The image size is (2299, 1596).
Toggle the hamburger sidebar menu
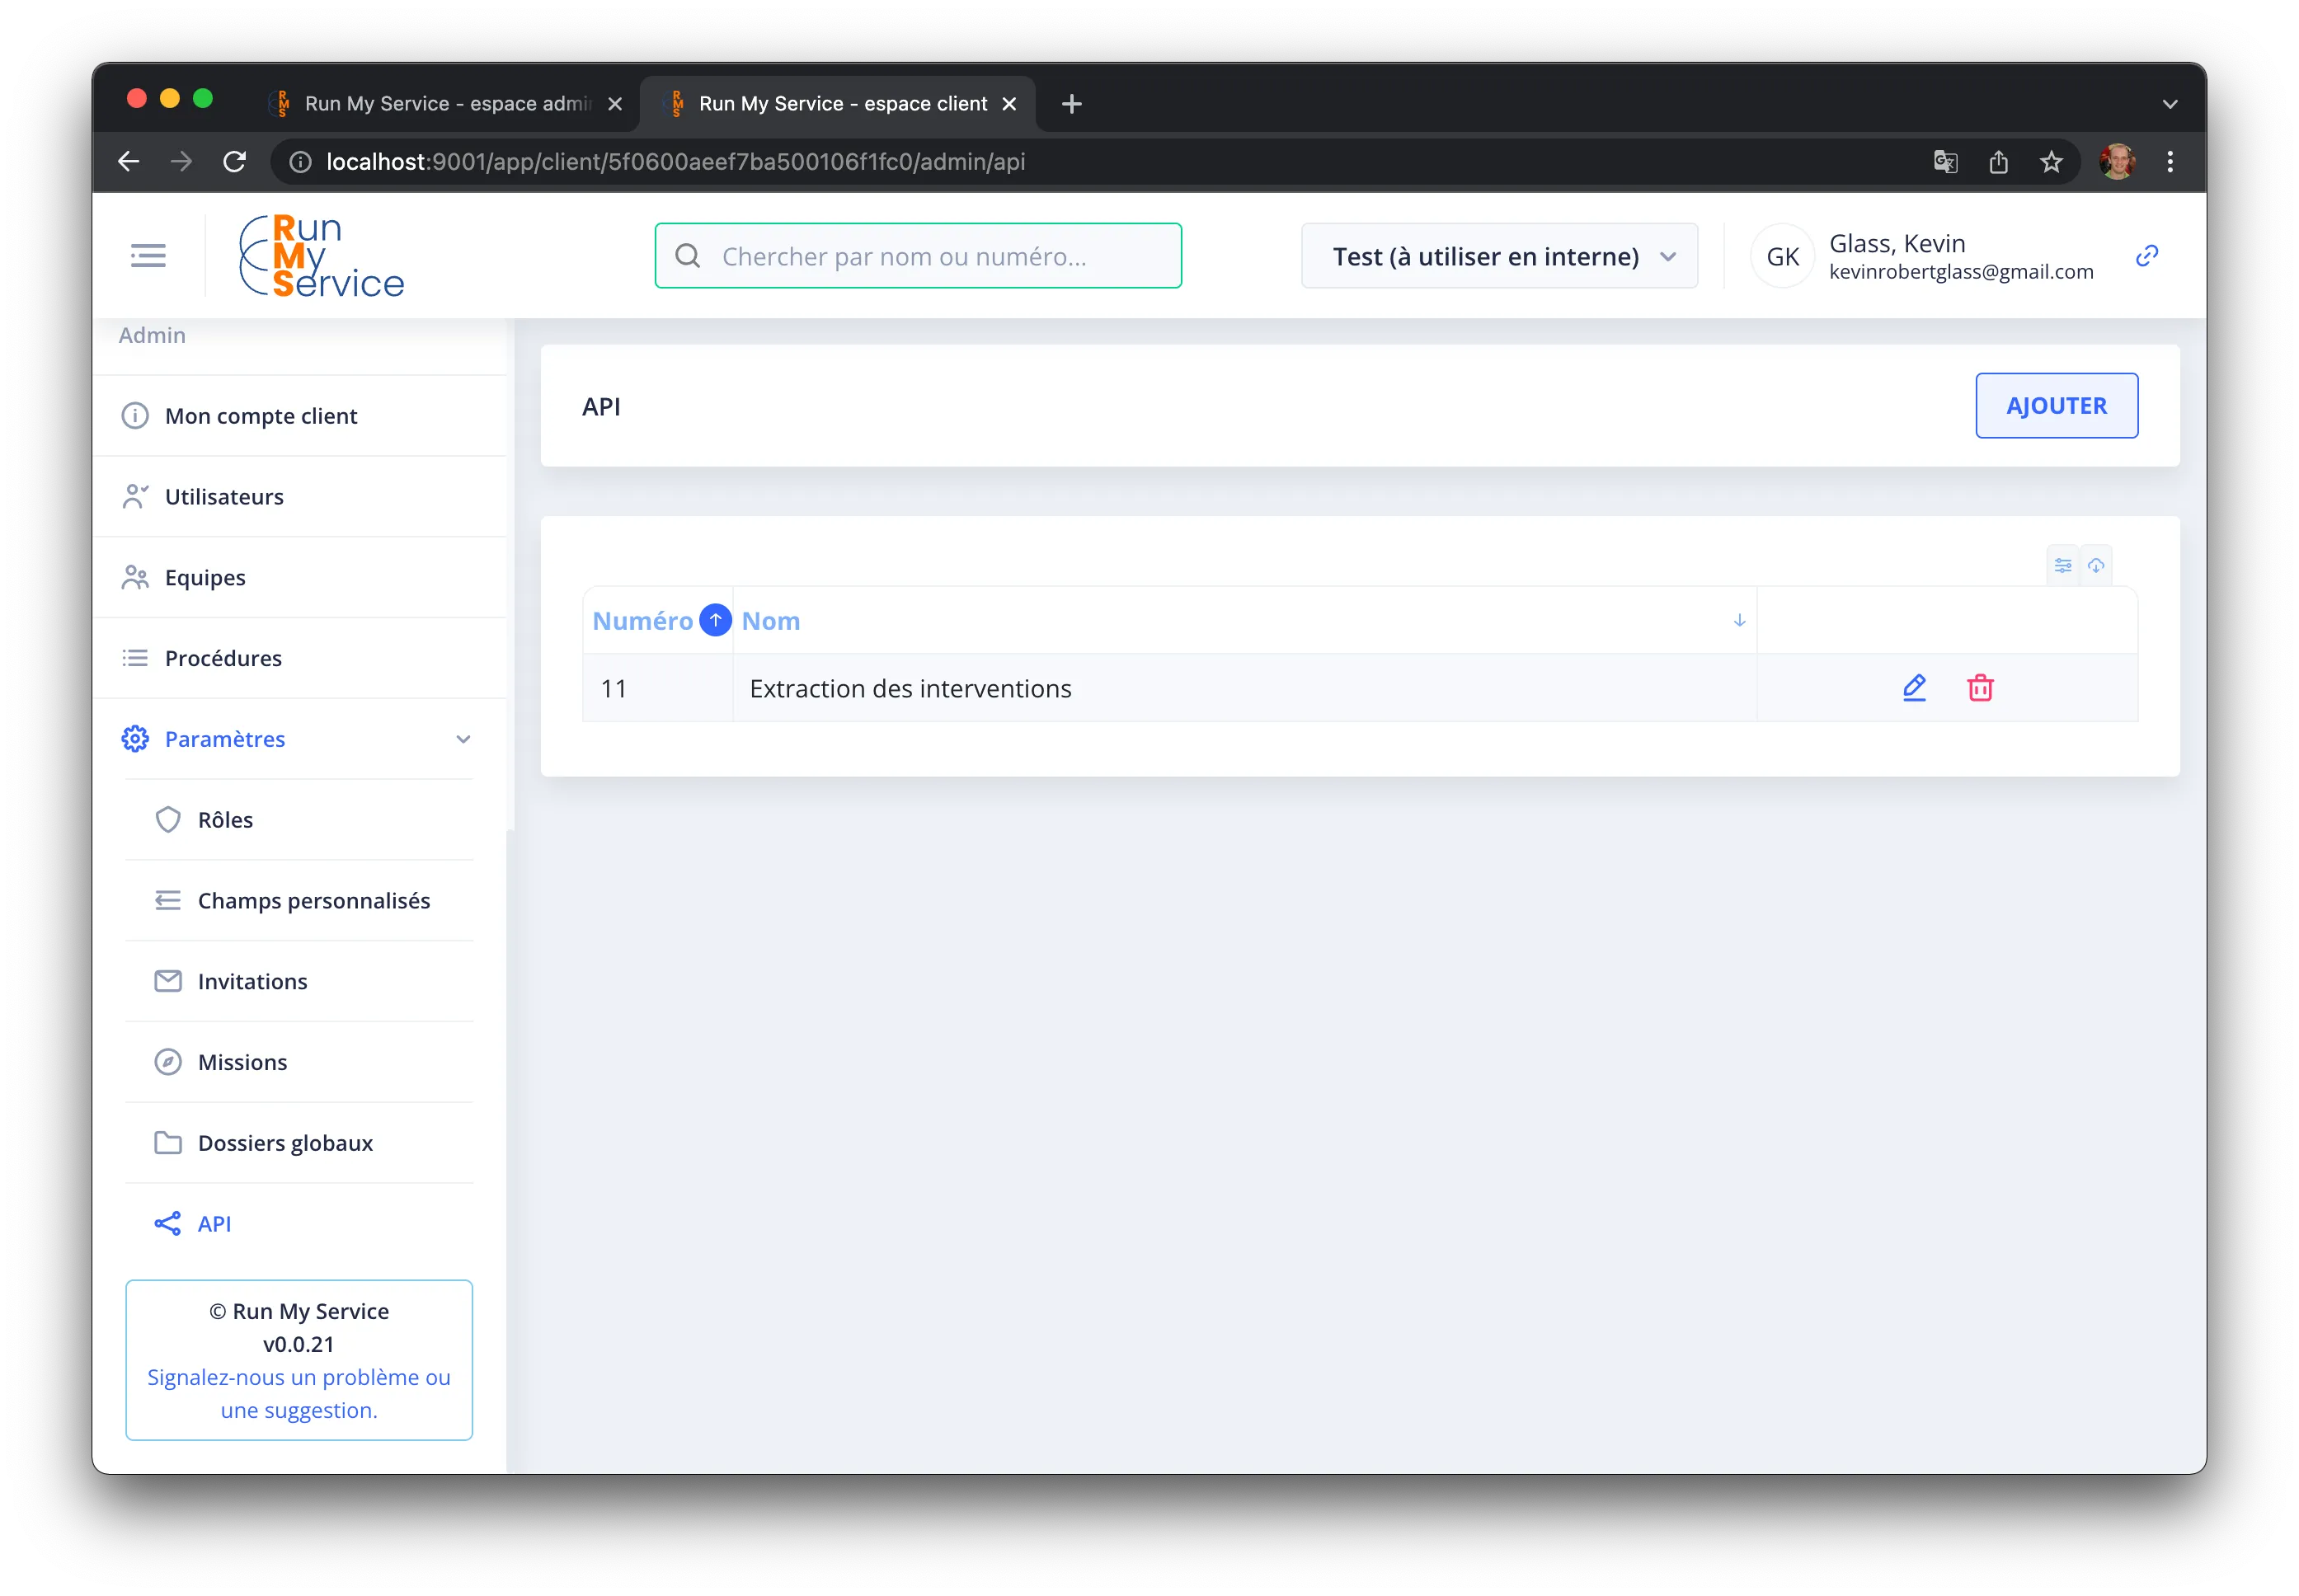[x=148, y=256]
